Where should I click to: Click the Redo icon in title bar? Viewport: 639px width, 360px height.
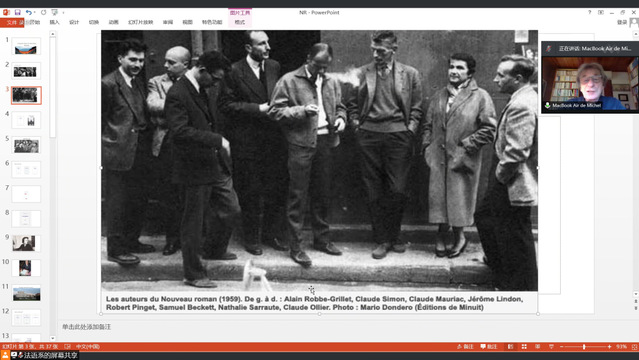click(x=44, y=13)
